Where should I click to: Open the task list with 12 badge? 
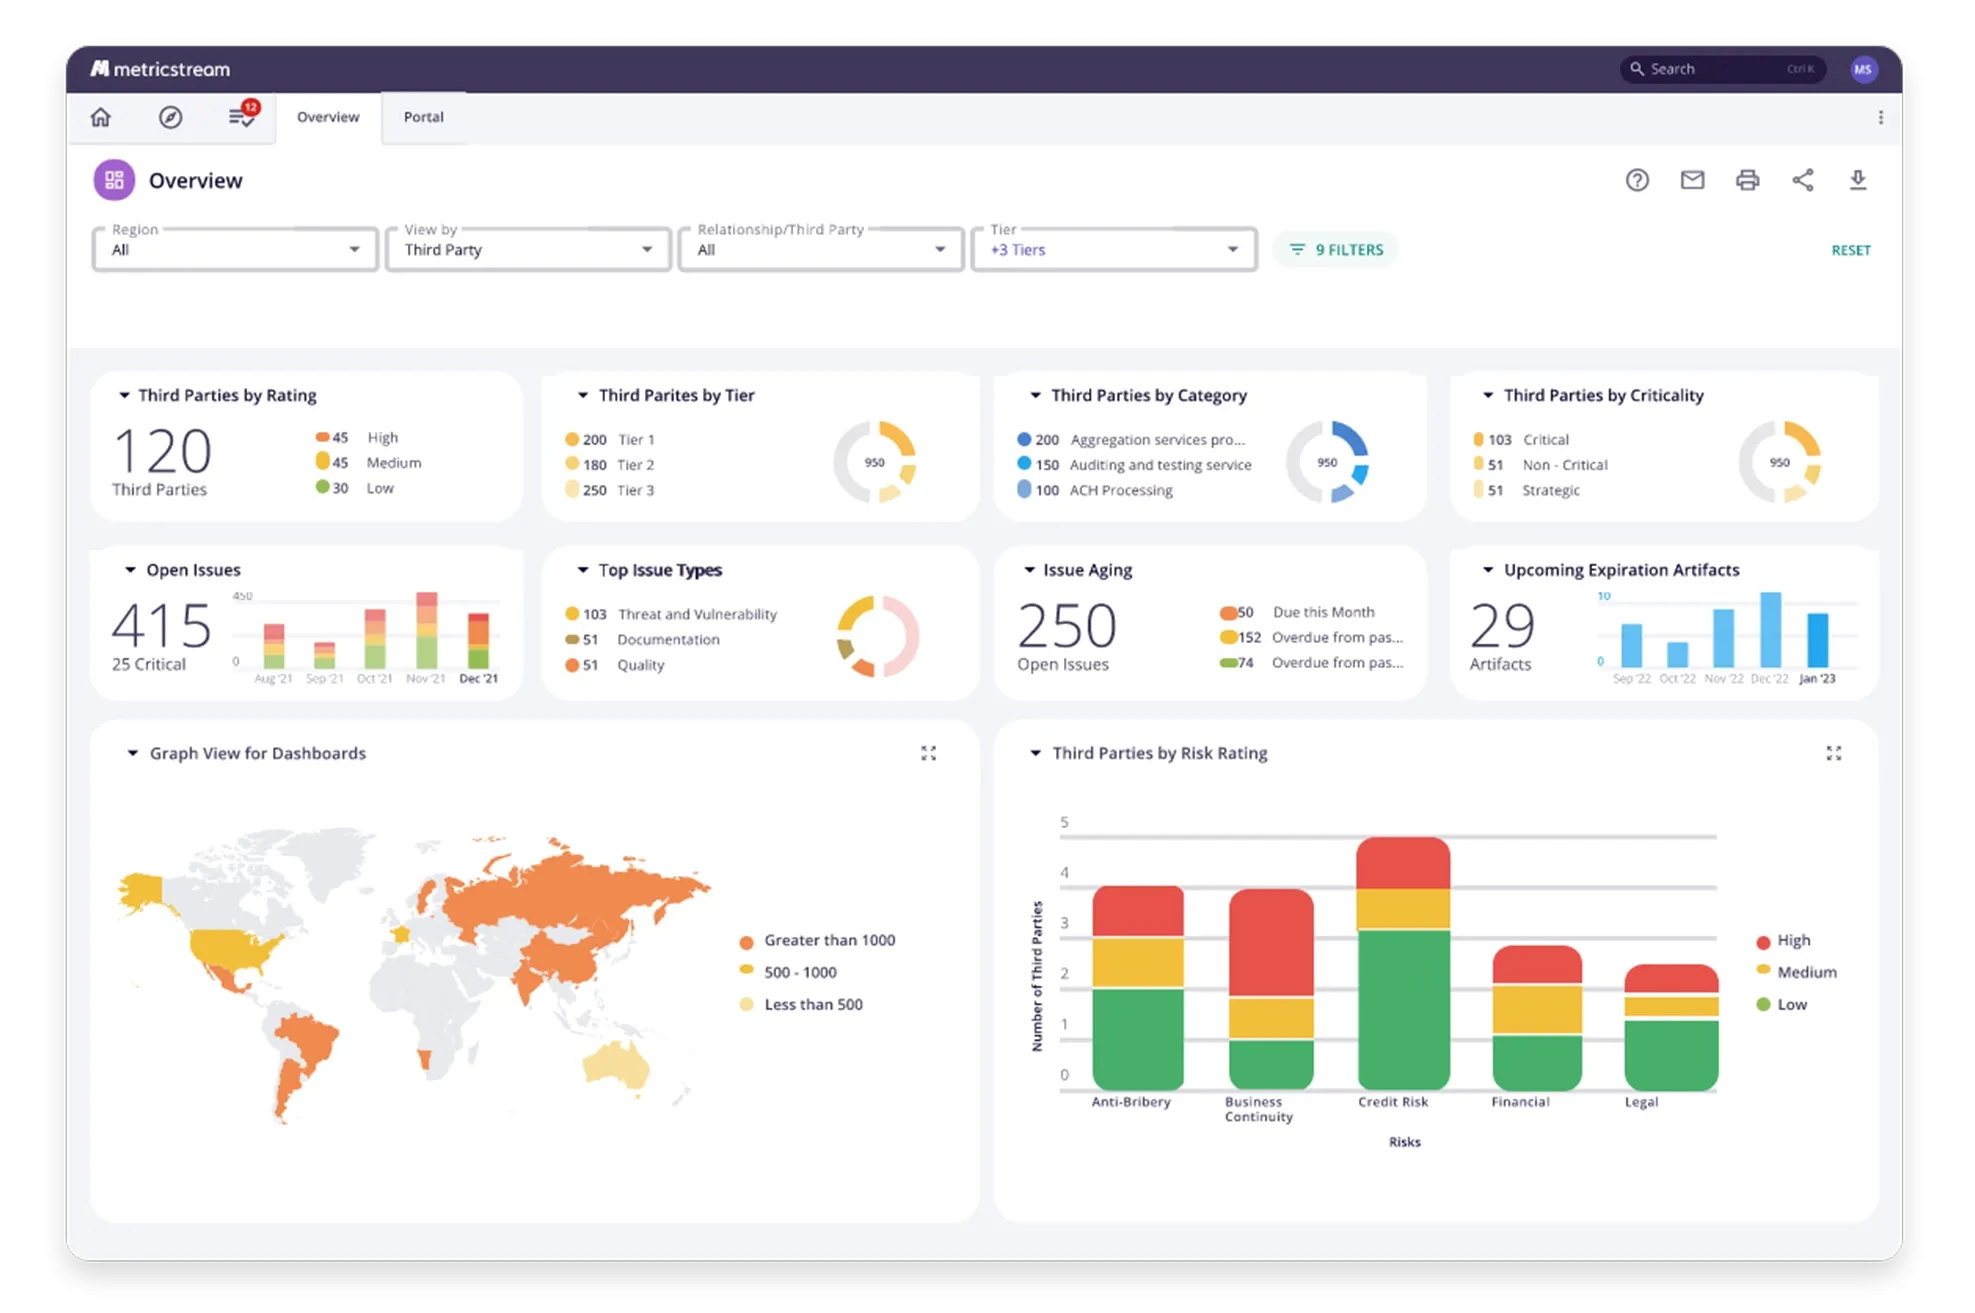pyautogui.click(x=241, y=117)
